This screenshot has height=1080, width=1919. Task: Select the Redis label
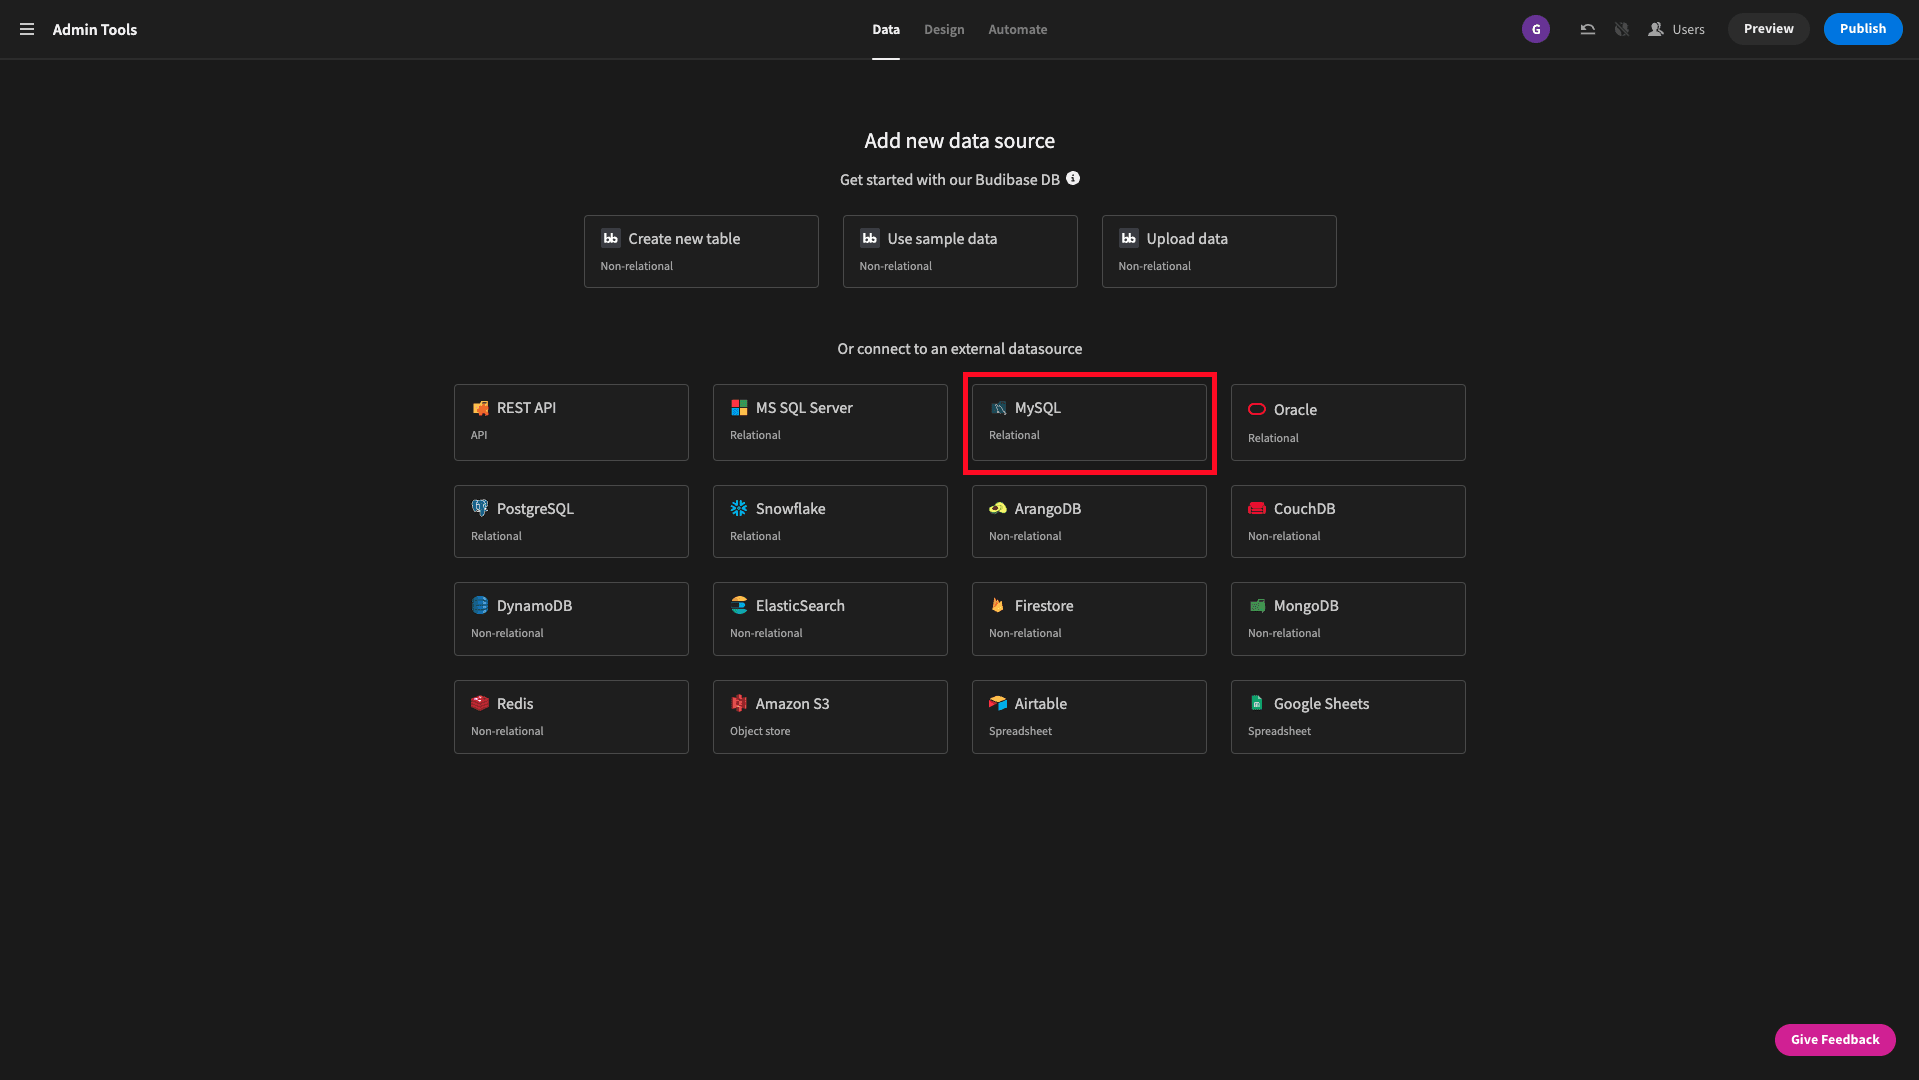pos(515,704)
